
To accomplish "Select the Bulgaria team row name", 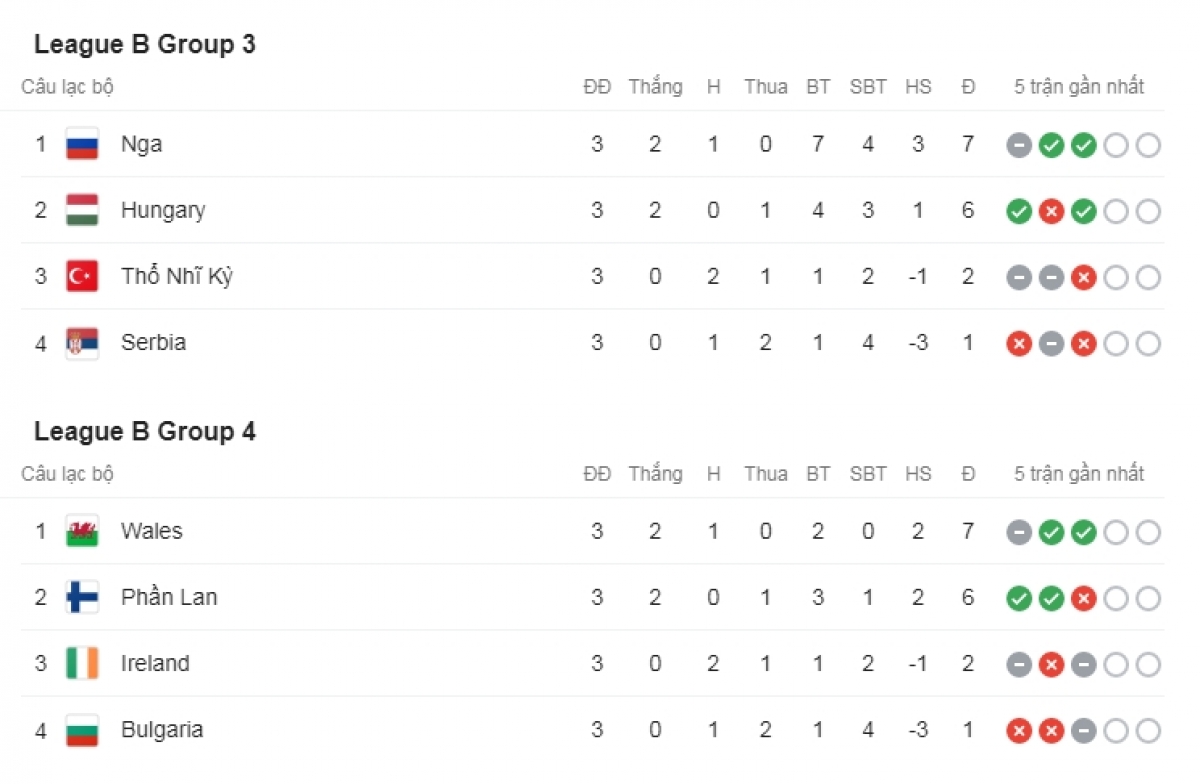I will point(162,729).
